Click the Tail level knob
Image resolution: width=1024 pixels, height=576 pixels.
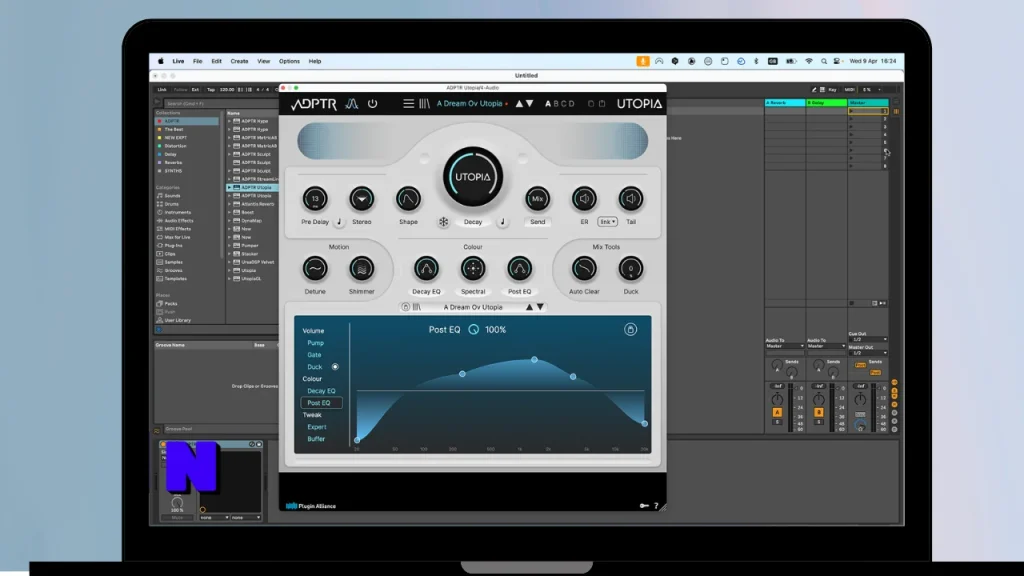coord(631,199)
